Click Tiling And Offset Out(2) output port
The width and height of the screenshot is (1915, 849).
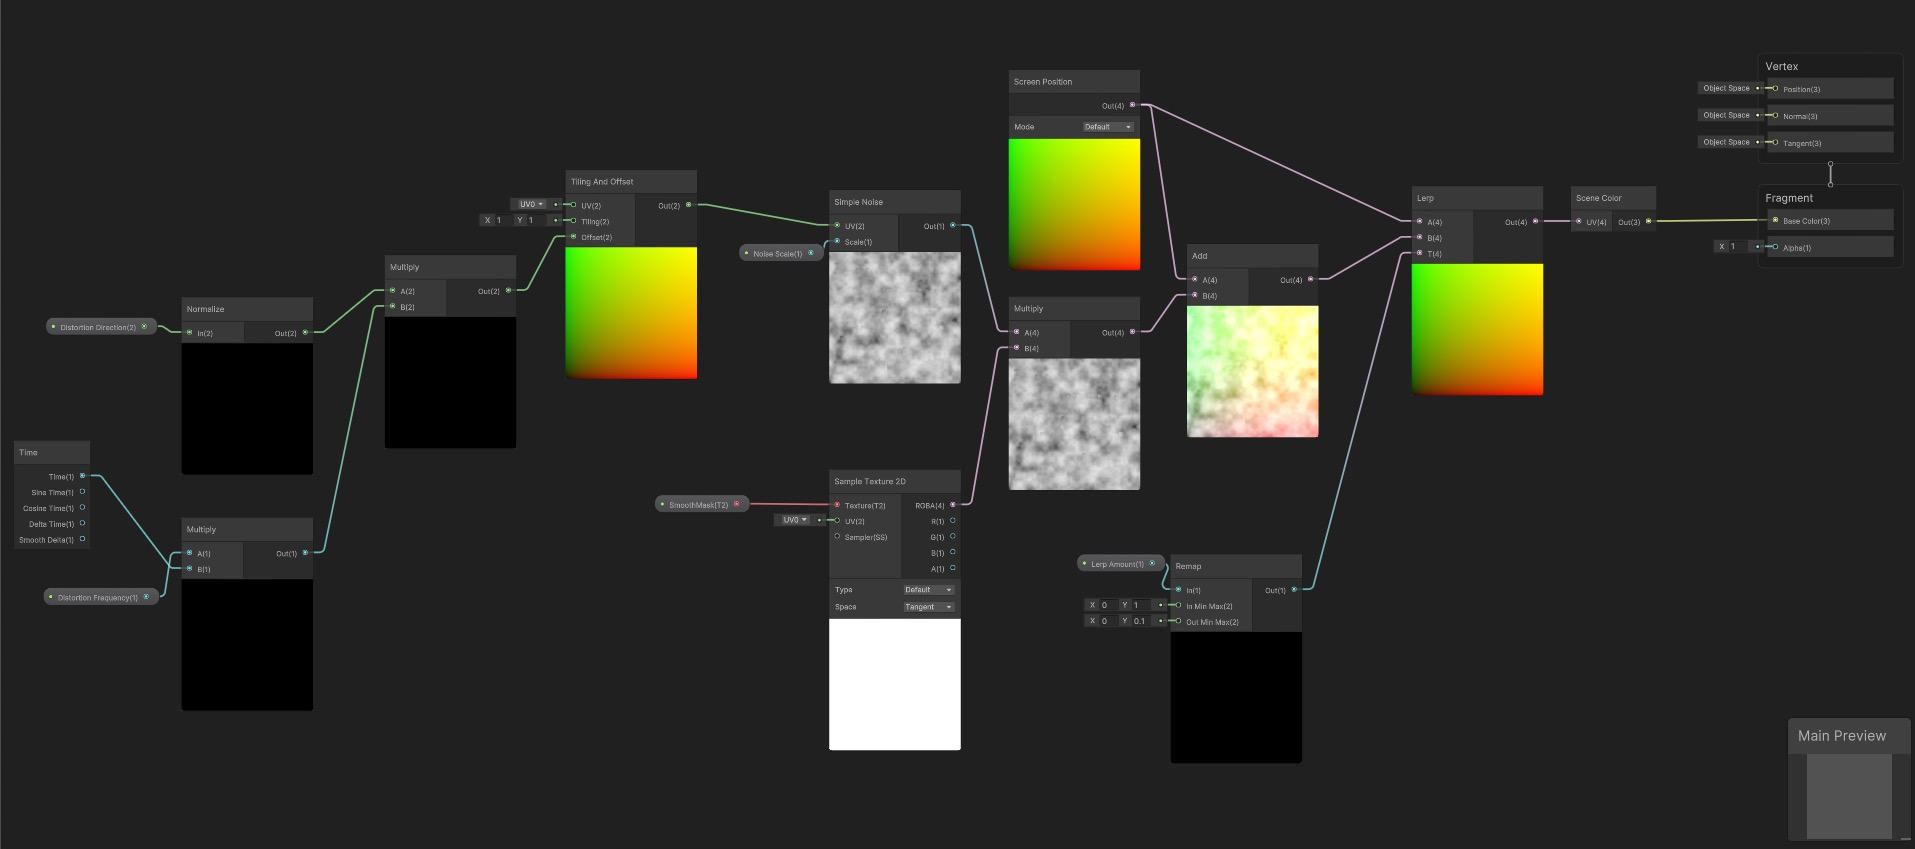[688, 205]
